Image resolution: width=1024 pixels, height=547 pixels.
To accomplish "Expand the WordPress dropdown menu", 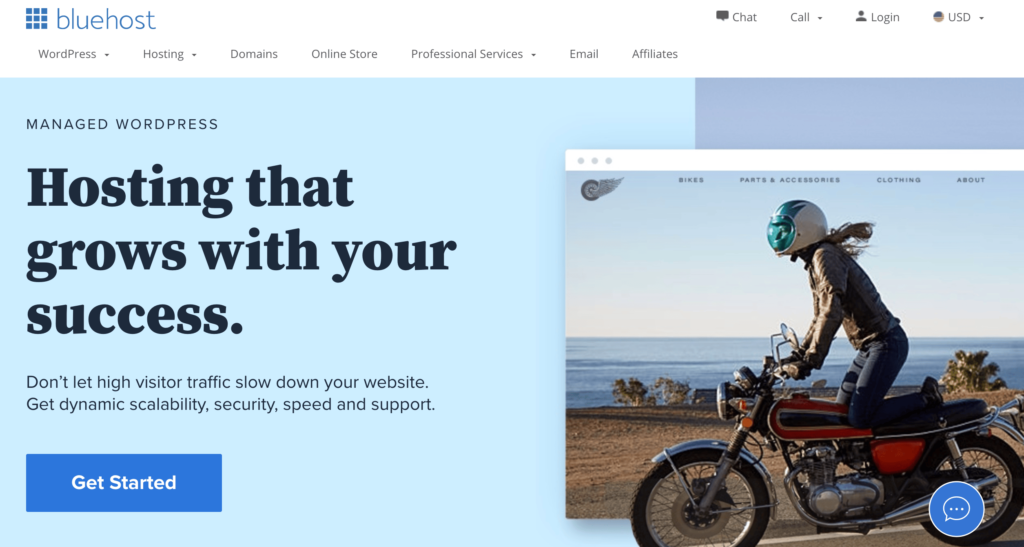I will (74, 54).
